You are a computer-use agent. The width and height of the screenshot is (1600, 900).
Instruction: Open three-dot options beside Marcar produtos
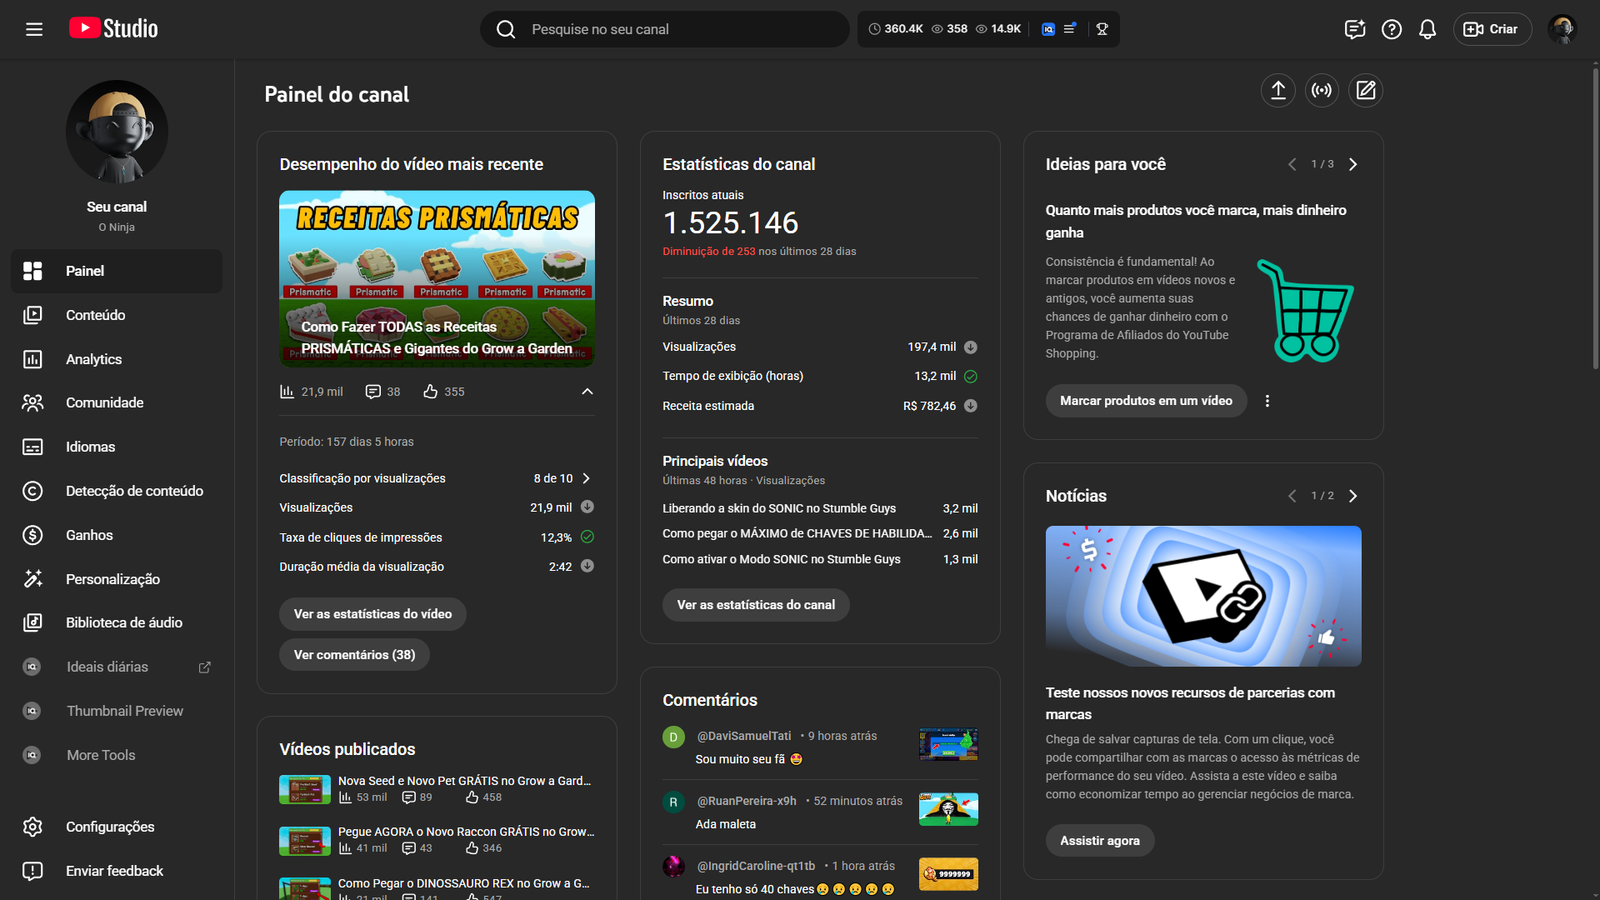point(1267,401)
